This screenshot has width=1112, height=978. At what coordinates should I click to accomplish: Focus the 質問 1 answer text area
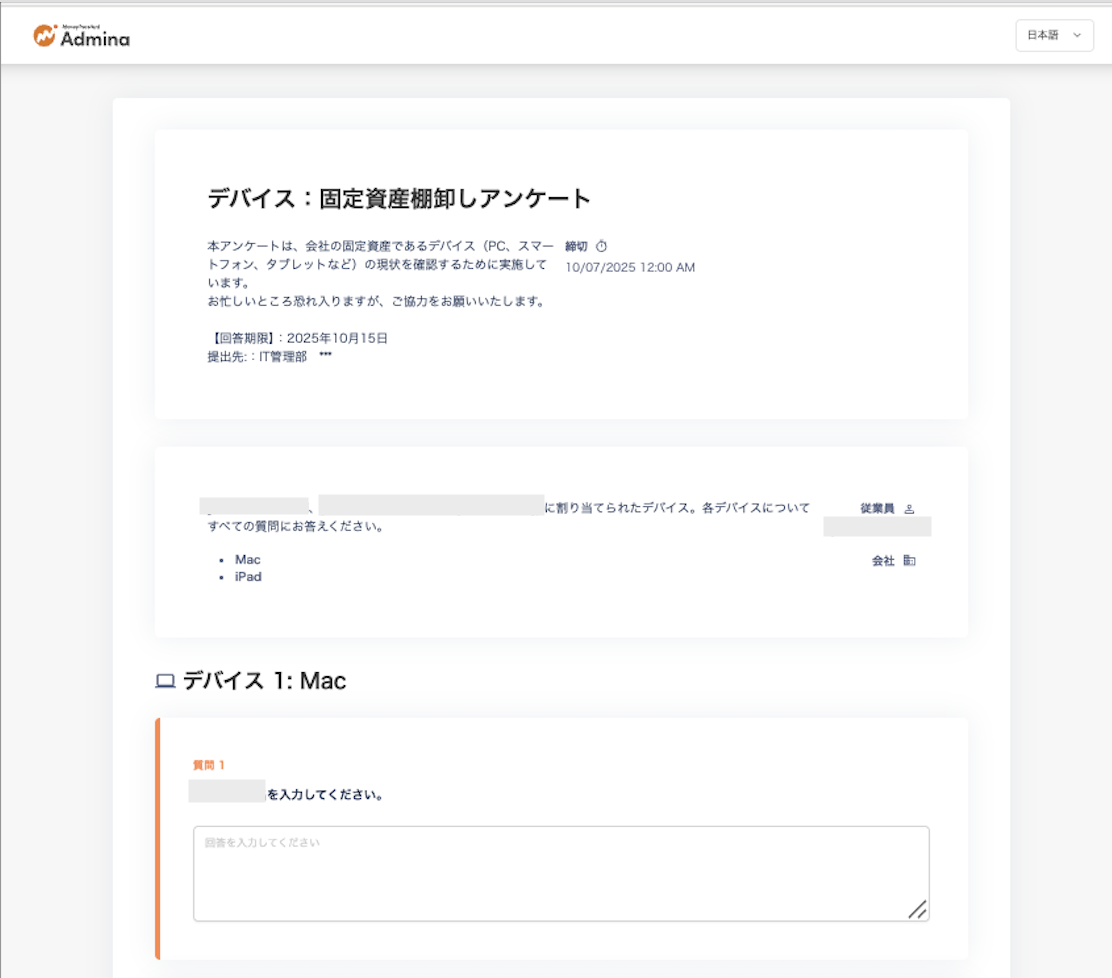click(561, 874)
